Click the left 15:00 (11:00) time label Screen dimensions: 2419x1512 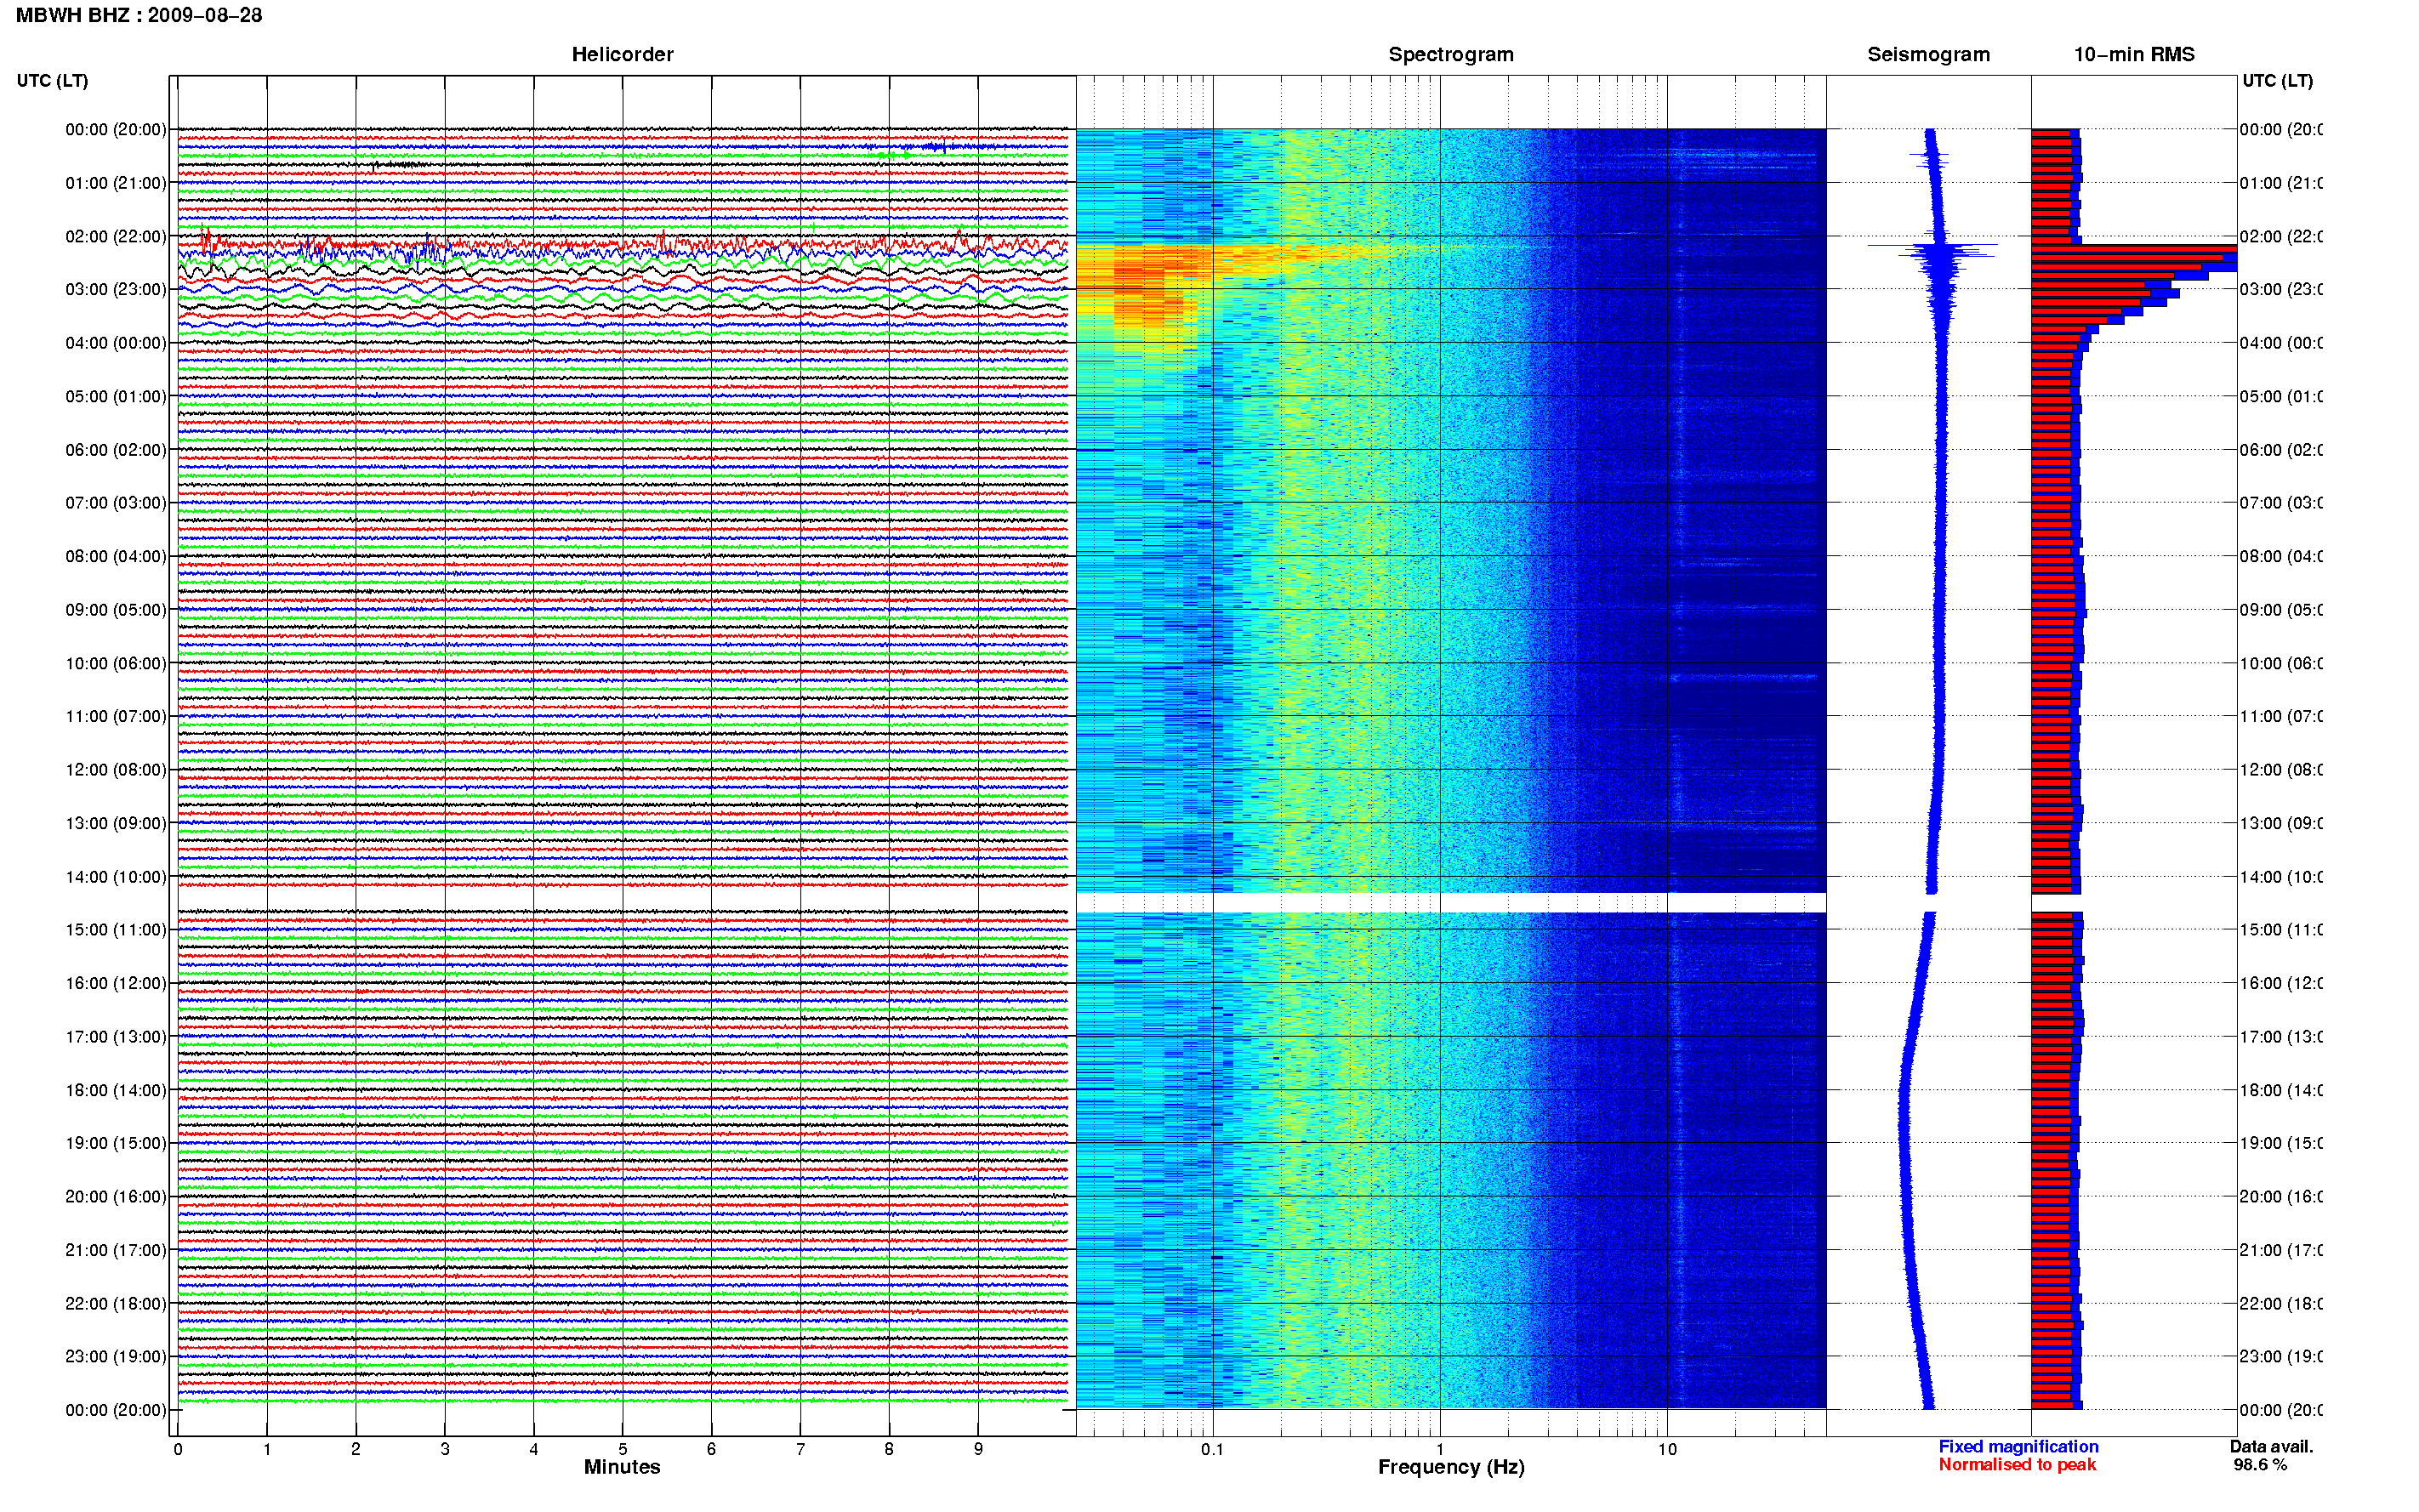click(x=115, y=930)
